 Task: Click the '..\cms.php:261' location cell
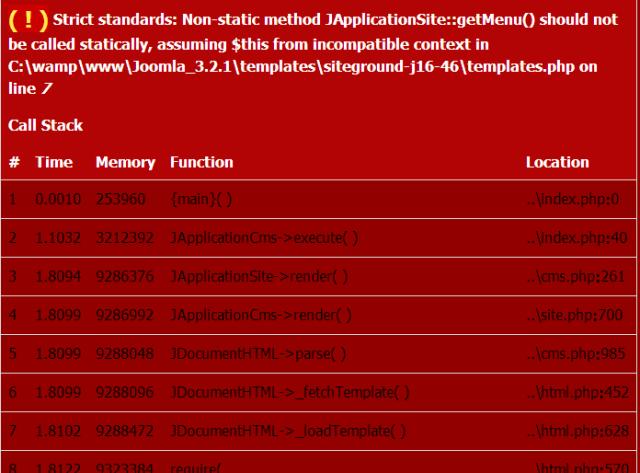pyautogui.click(x=576, y=276)
